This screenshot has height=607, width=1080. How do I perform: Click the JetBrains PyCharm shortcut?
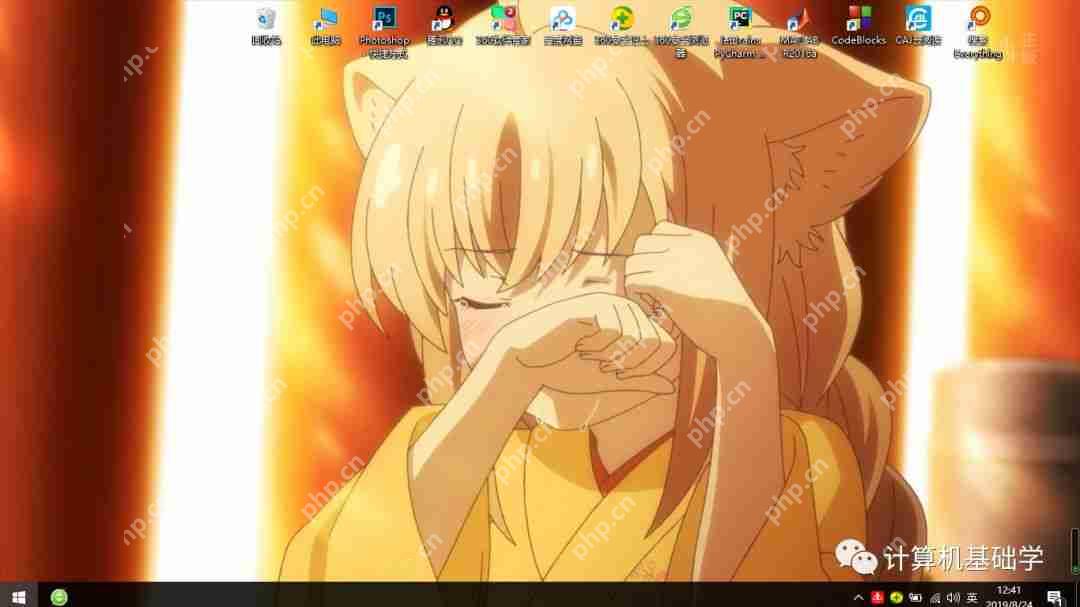[x=740, y=20]
